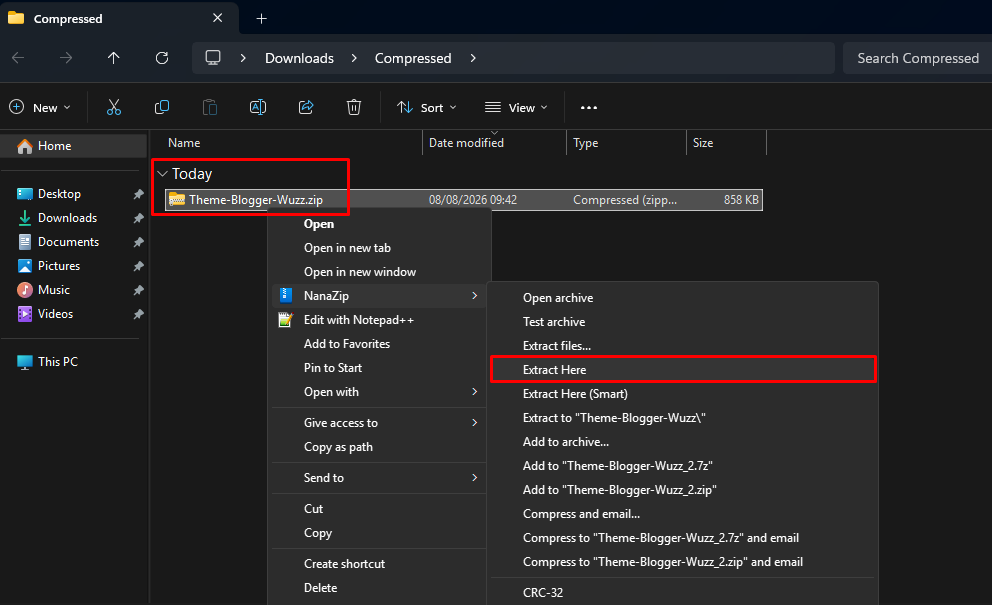Close the Compressed tab

[x=218, y=18]
